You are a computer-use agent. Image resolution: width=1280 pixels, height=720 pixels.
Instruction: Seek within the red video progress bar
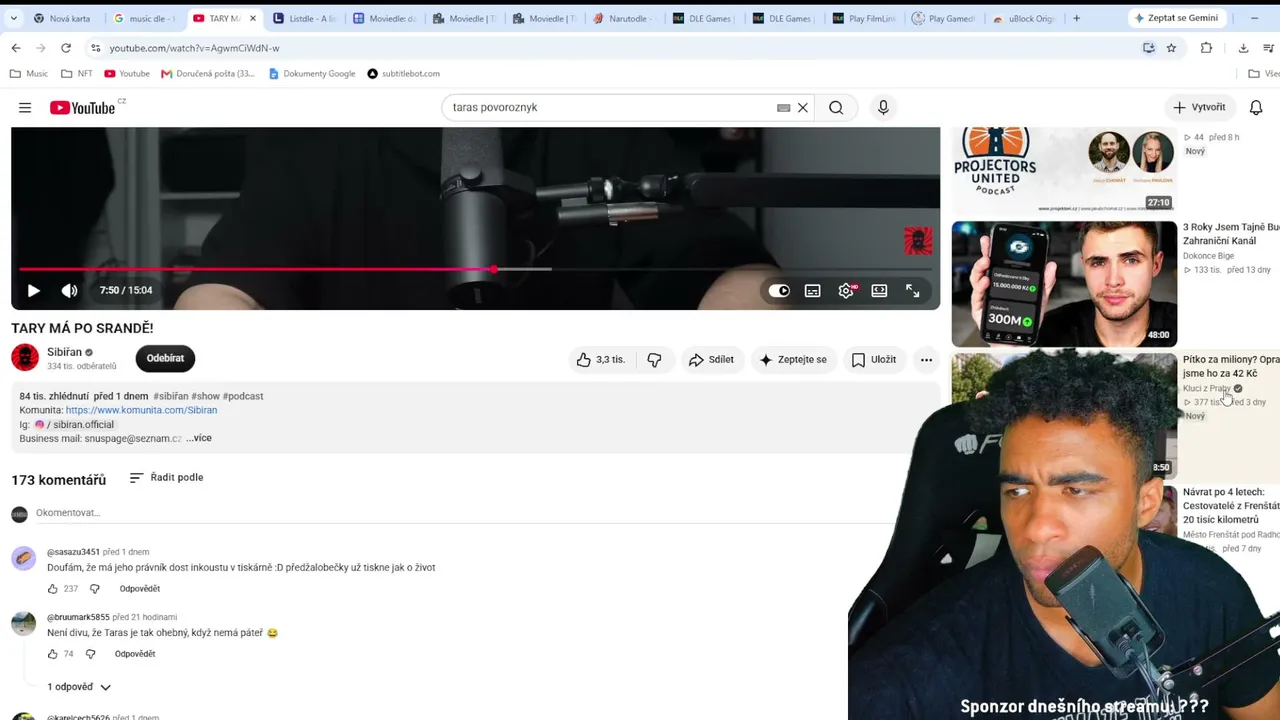click(256, 269)
